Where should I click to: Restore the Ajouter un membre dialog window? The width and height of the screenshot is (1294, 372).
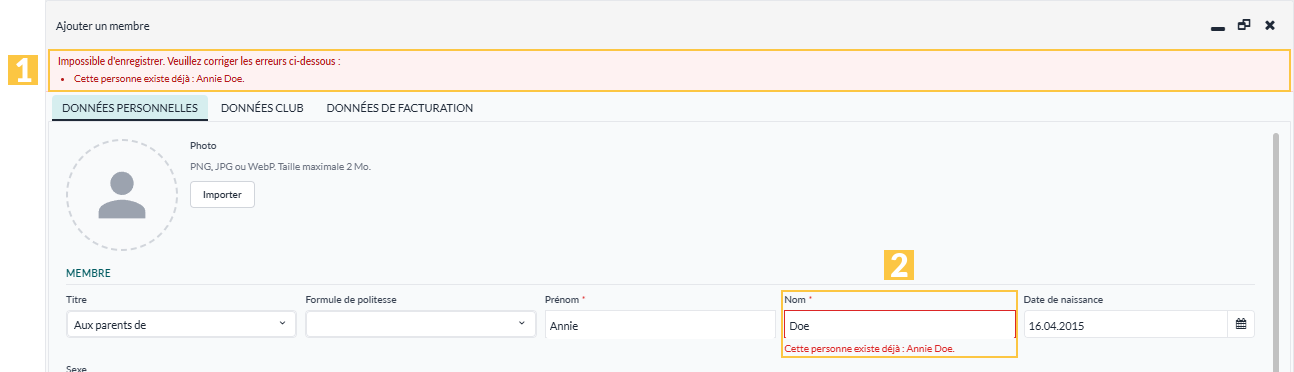1243,25
